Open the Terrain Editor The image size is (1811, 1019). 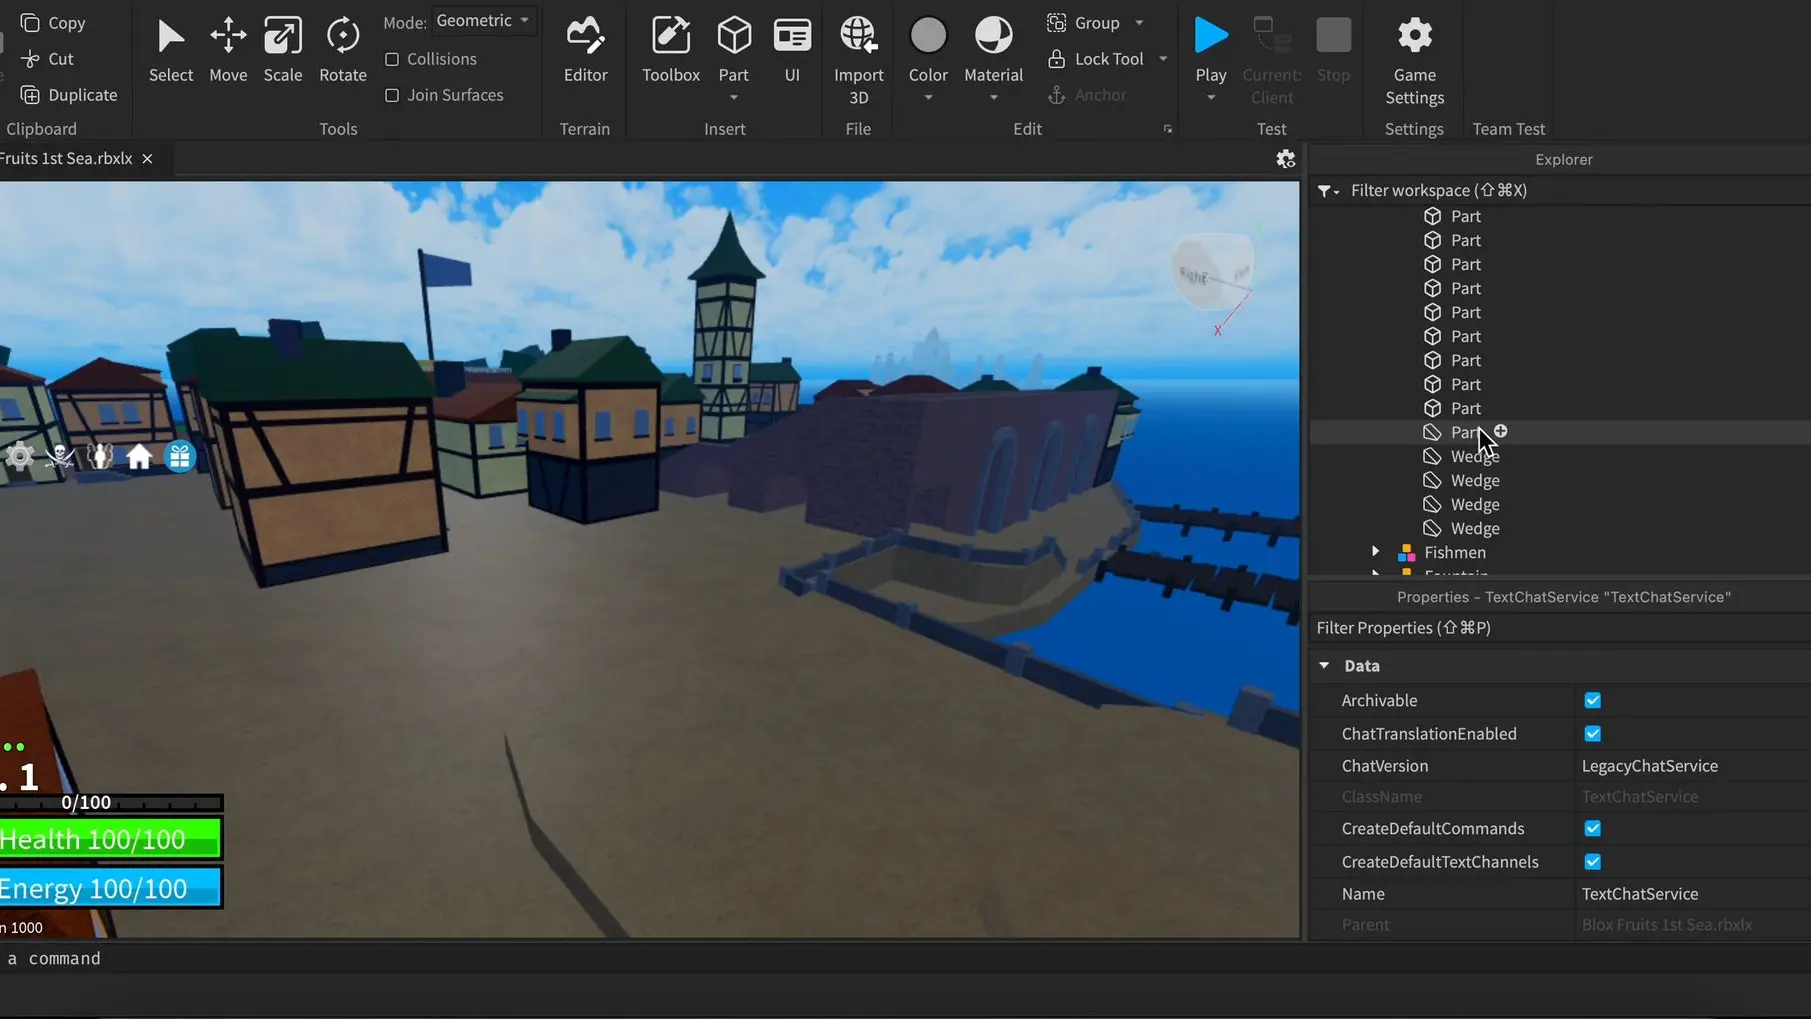585,50
